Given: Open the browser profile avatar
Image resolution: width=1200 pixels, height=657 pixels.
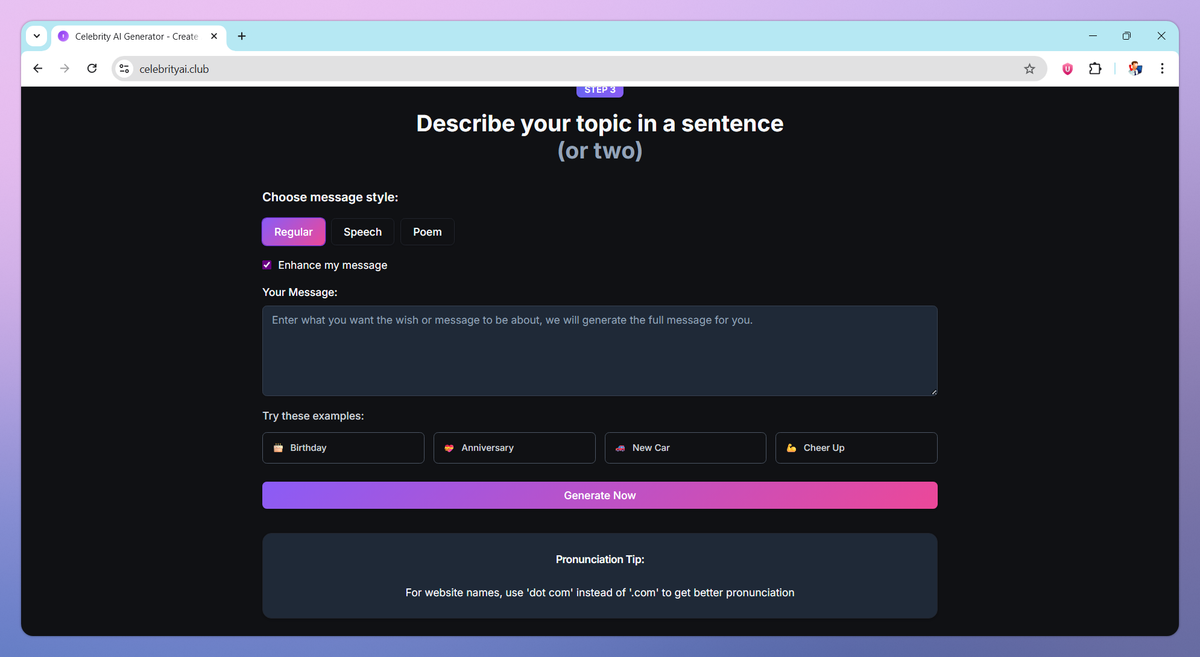Looking at the screenshot, I should (1135, 69).
